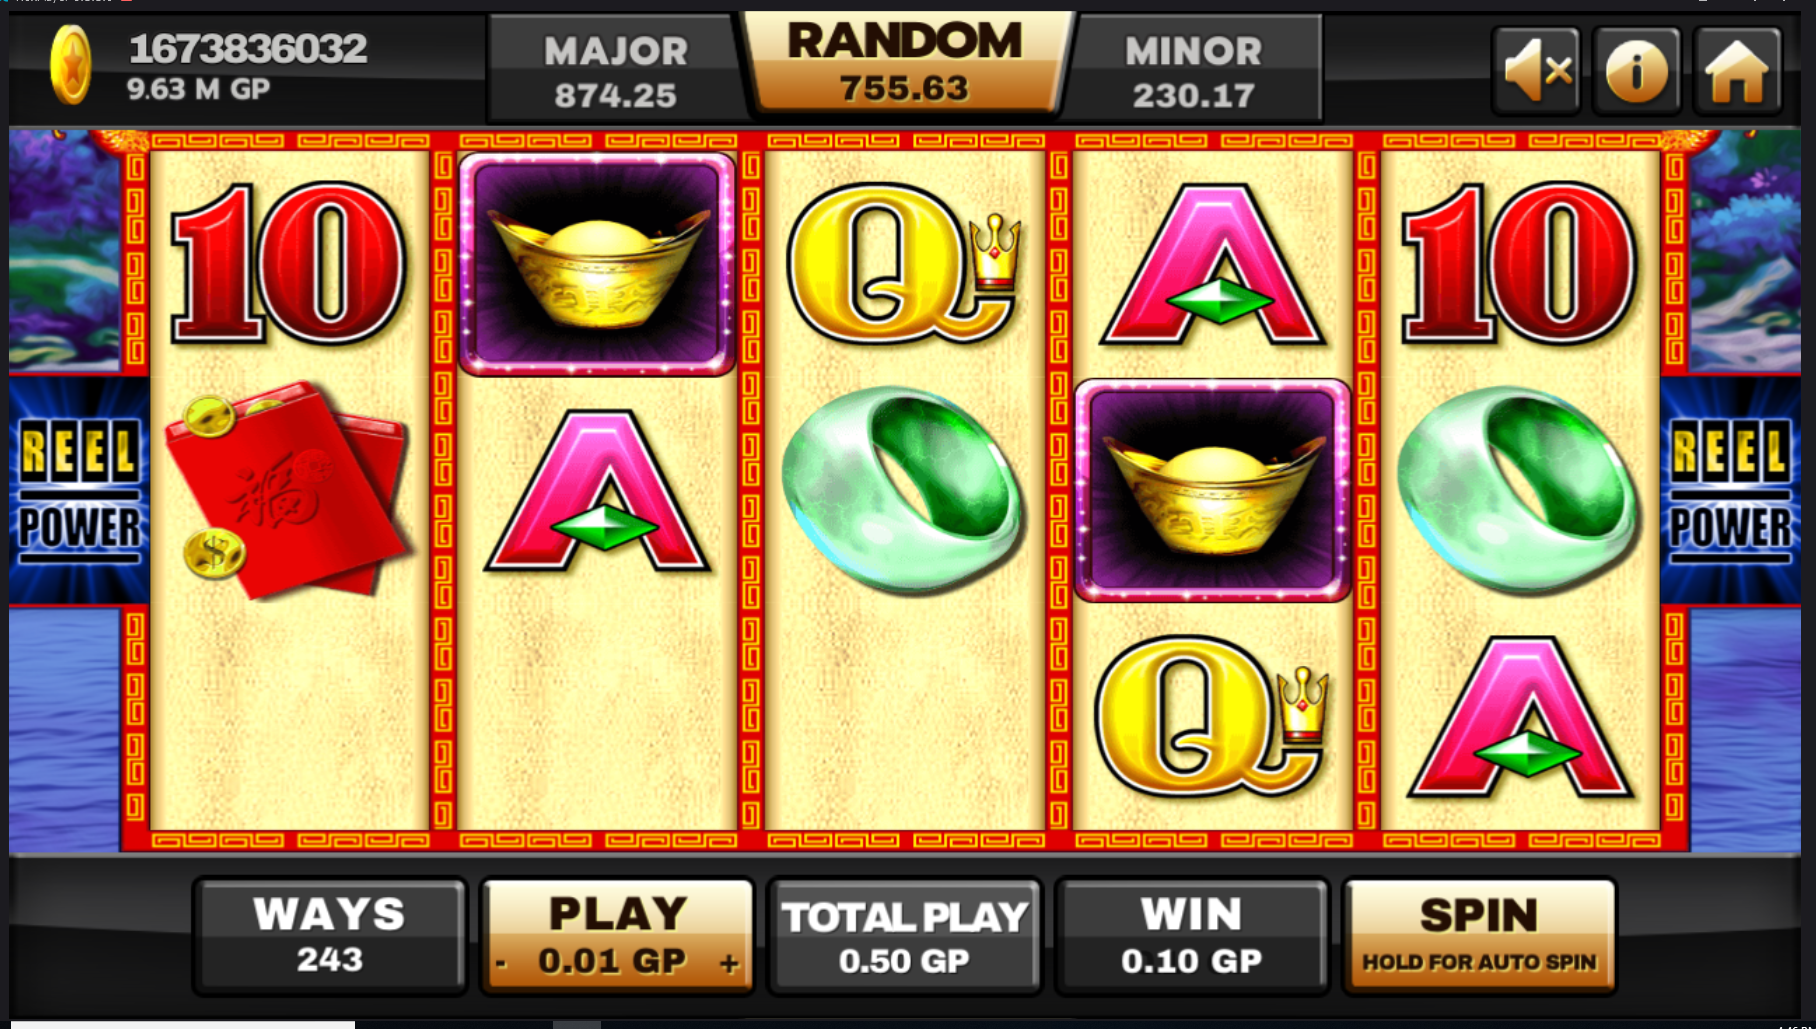Click the red 10 on first reel

pos(288,265)
